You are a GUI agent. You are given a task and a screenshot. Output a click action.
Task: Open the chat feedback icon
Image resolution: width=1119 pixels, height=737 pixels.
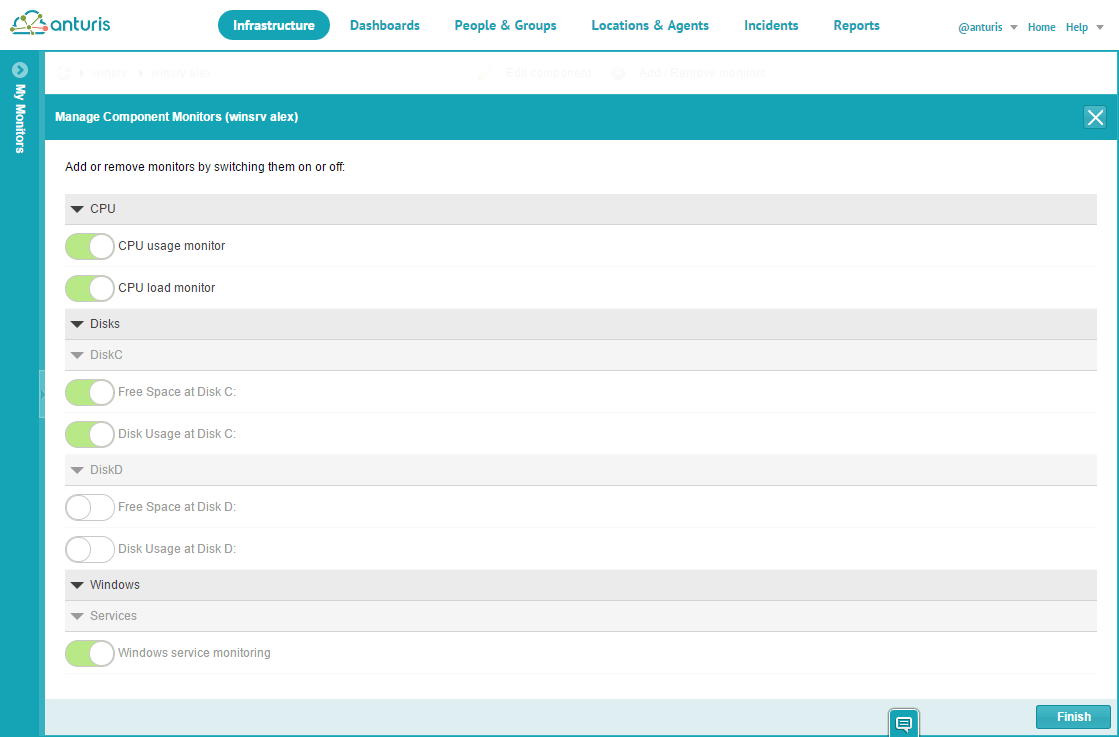[x=903, y=723]
